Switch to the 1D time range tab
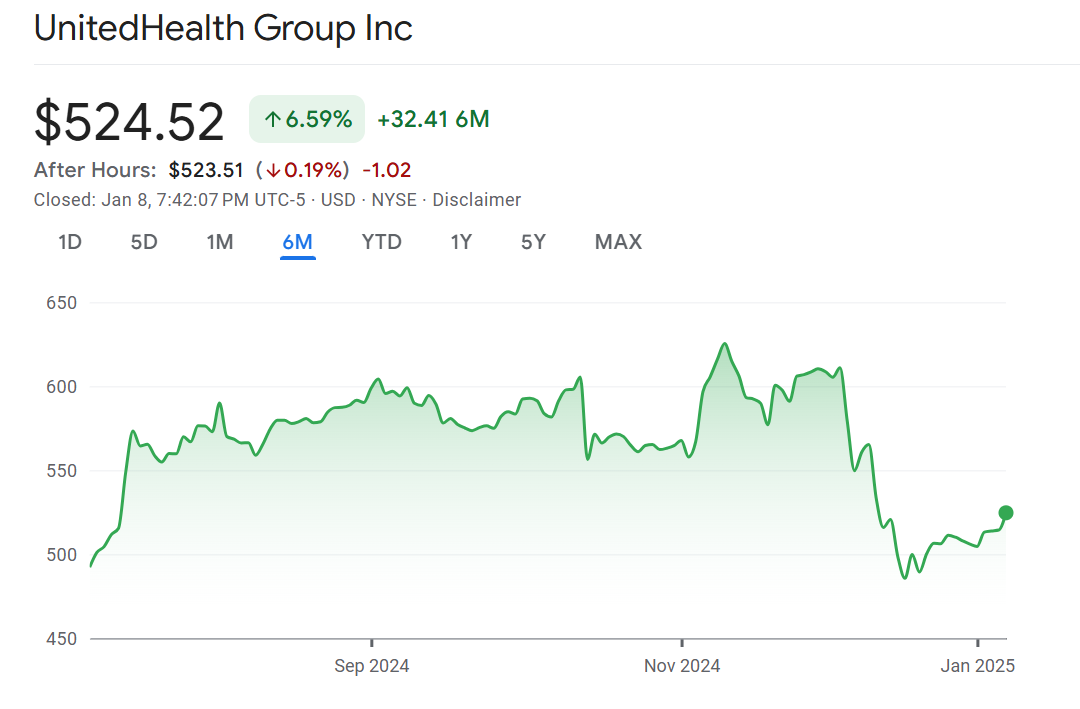 (69, 242)
